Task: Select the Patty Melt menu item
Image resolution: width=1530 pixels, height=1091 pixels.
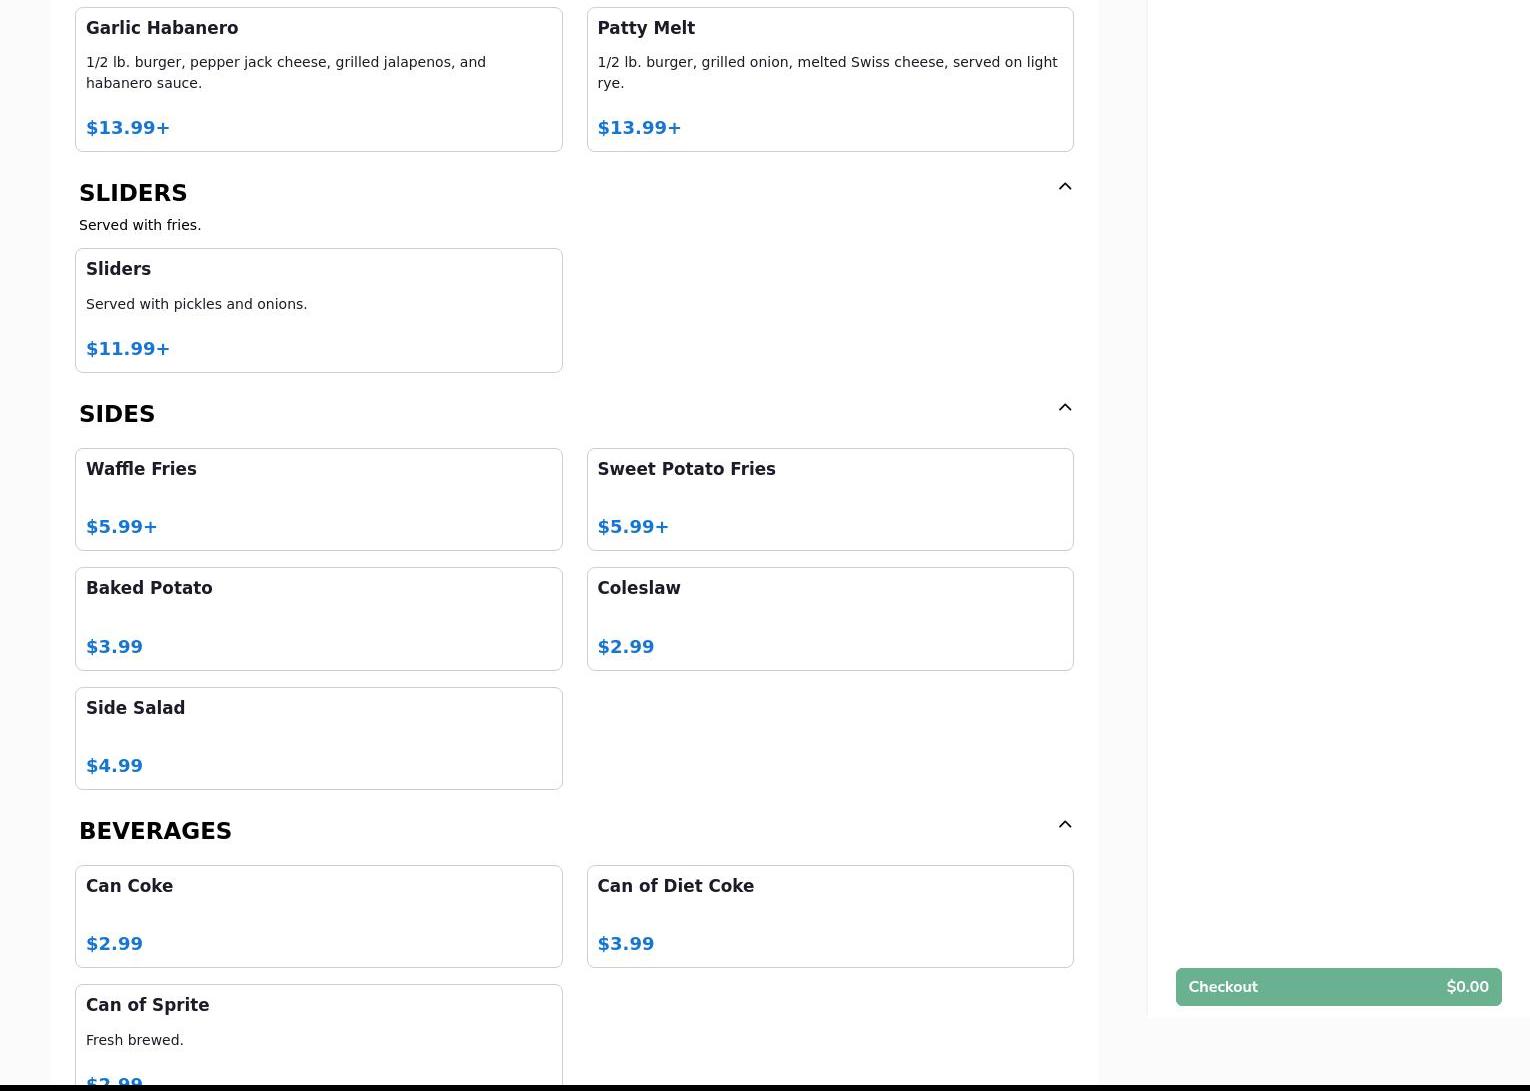Action: click(x=829, y=80)
